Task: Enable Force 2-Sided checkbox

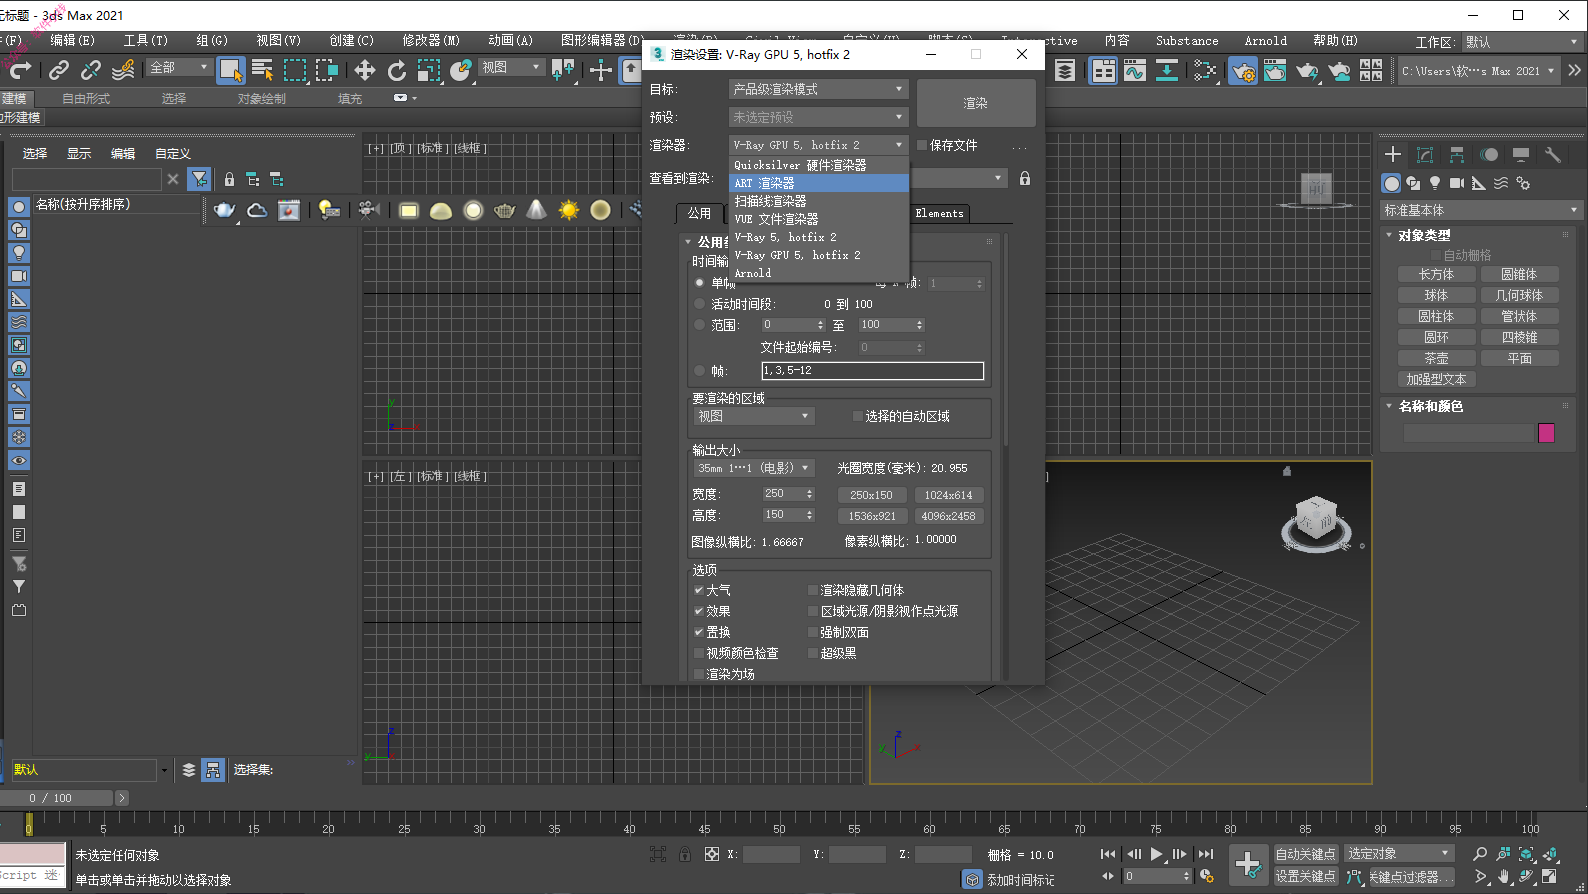Action: [813, 632]
